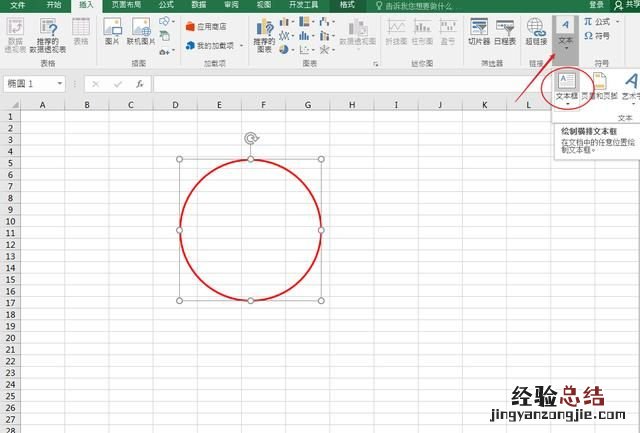The image size is (640, 433).
Task: Click 登录 (Sign in)
Action: pos(596,5)
